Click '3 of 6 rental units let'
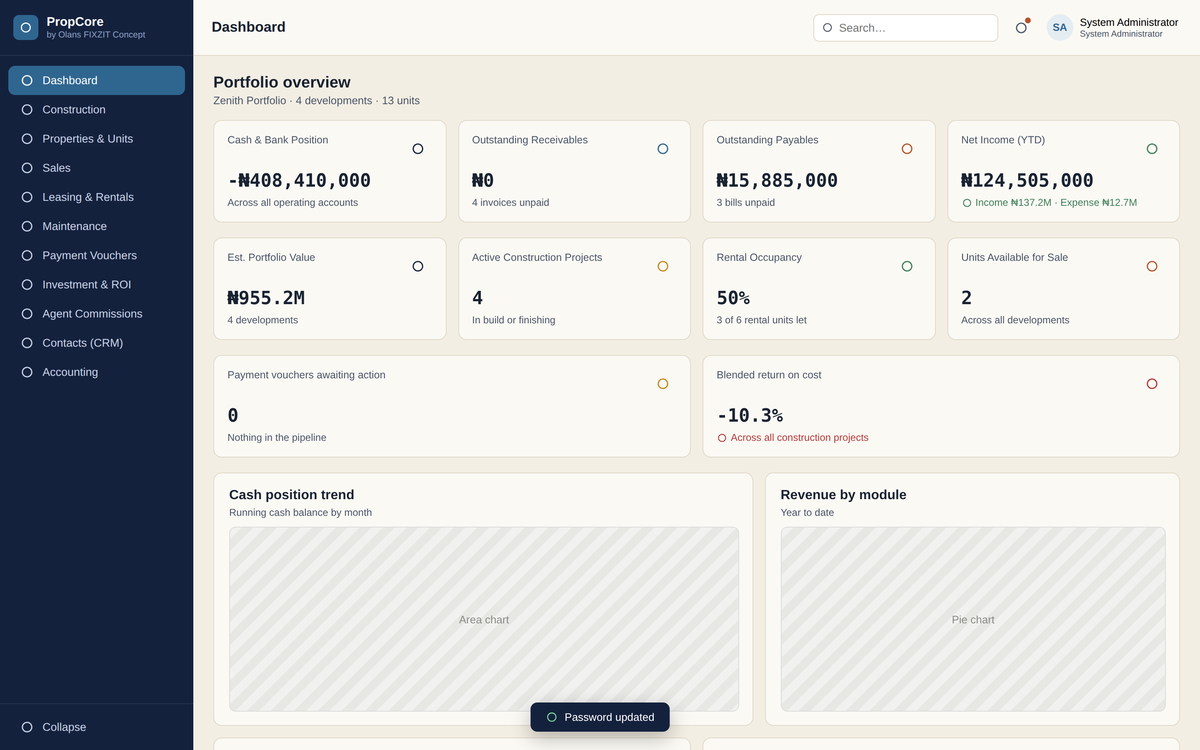The height and width of the screenshot is (750, 1200). point(762,320)
